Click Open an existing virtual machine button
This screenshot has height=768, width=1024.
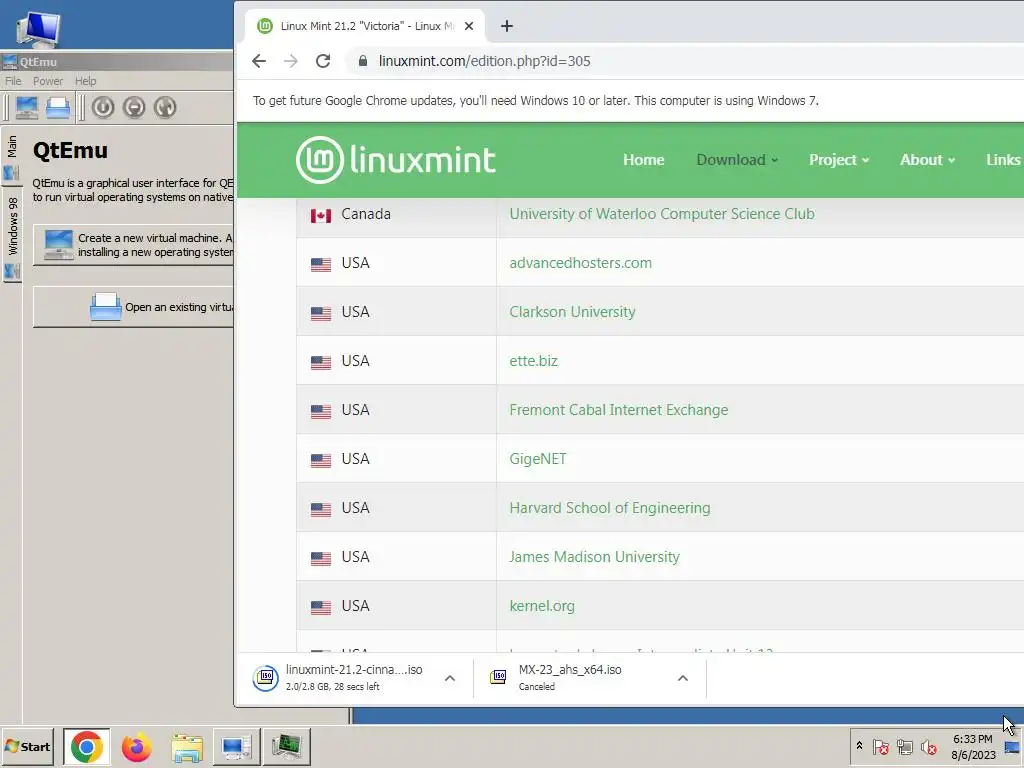coord(133,307)
